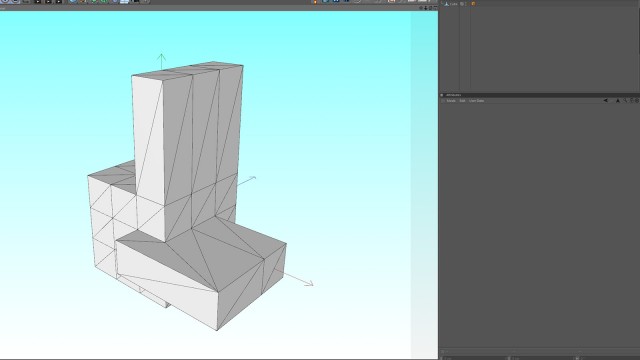Click the search icon in Attributes panel
This screenshot has width=640, height=360.
pos(625,100)
